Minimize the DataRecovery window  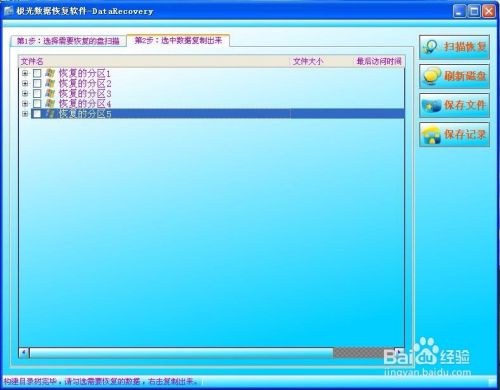coord(459,11)
